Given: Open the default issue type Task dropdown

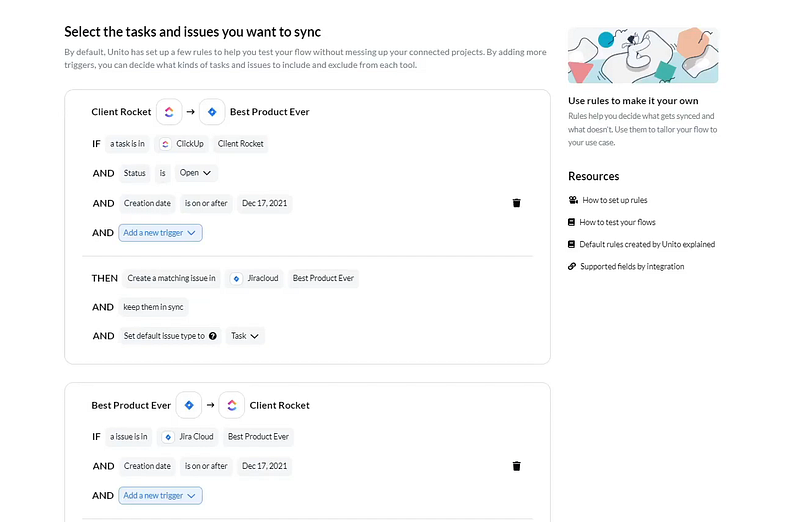Looking at the screenshot, I should pos(245,336).
